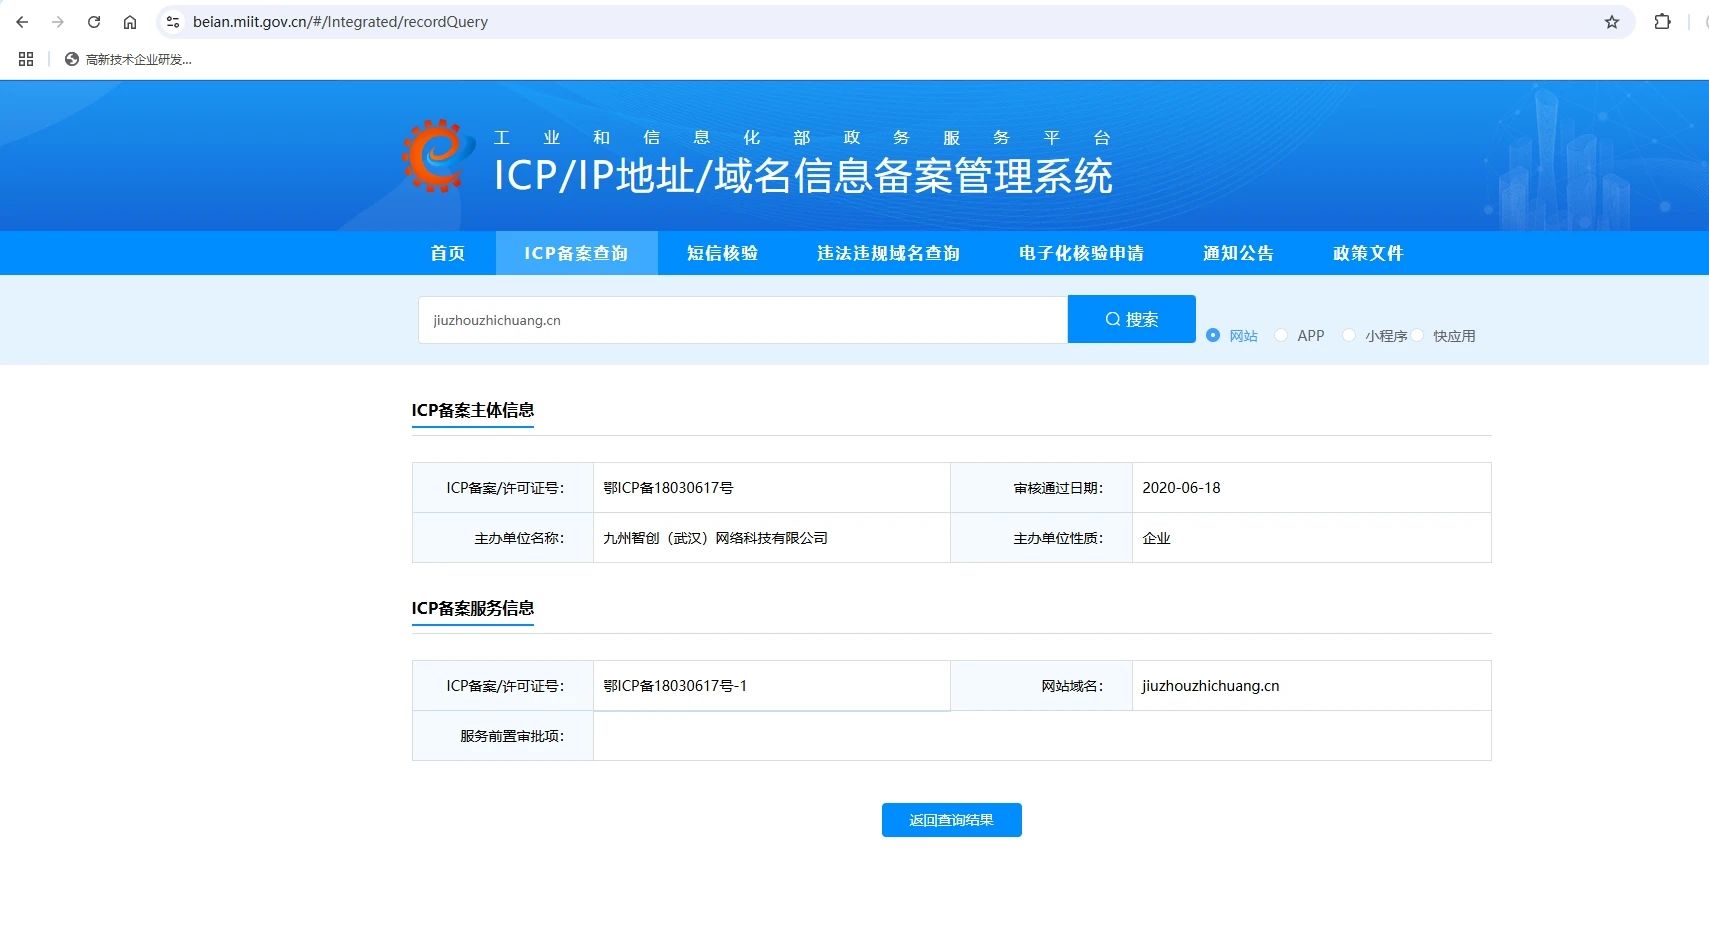Click the 服务前置审批项 label
This screenshot has height=938, width=1709.
(512, 736)
